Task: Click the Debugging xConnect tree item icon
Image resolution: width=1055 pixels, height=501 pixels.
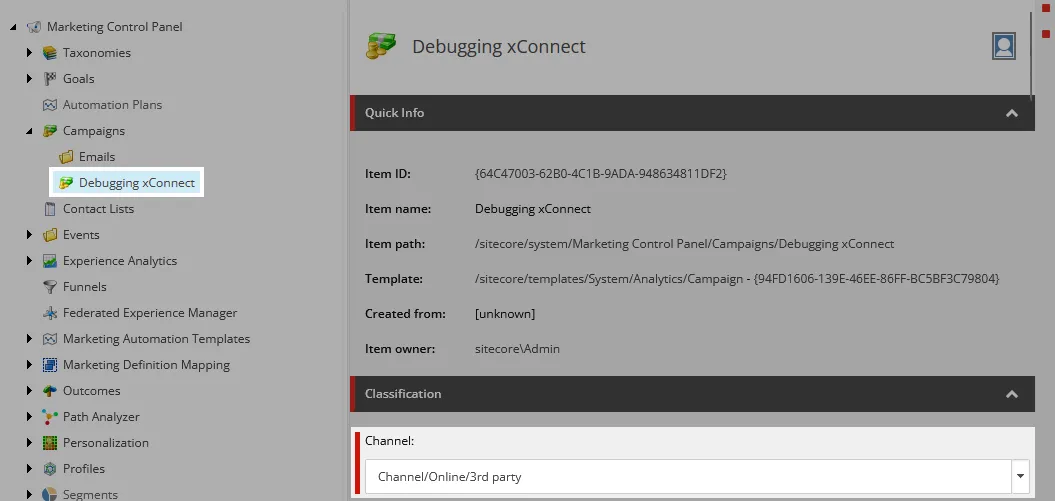Action: (66, 183)
